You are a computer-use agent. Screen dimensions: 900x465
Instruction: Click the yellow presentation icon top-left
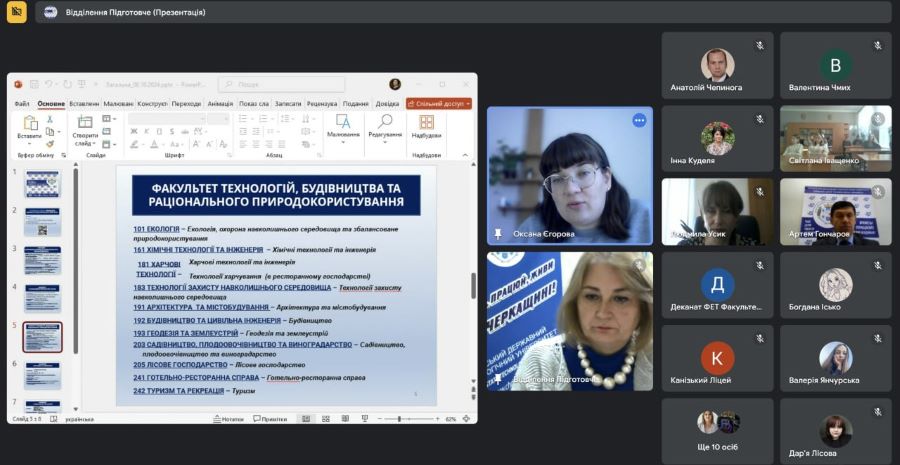(x=17, y=12)
